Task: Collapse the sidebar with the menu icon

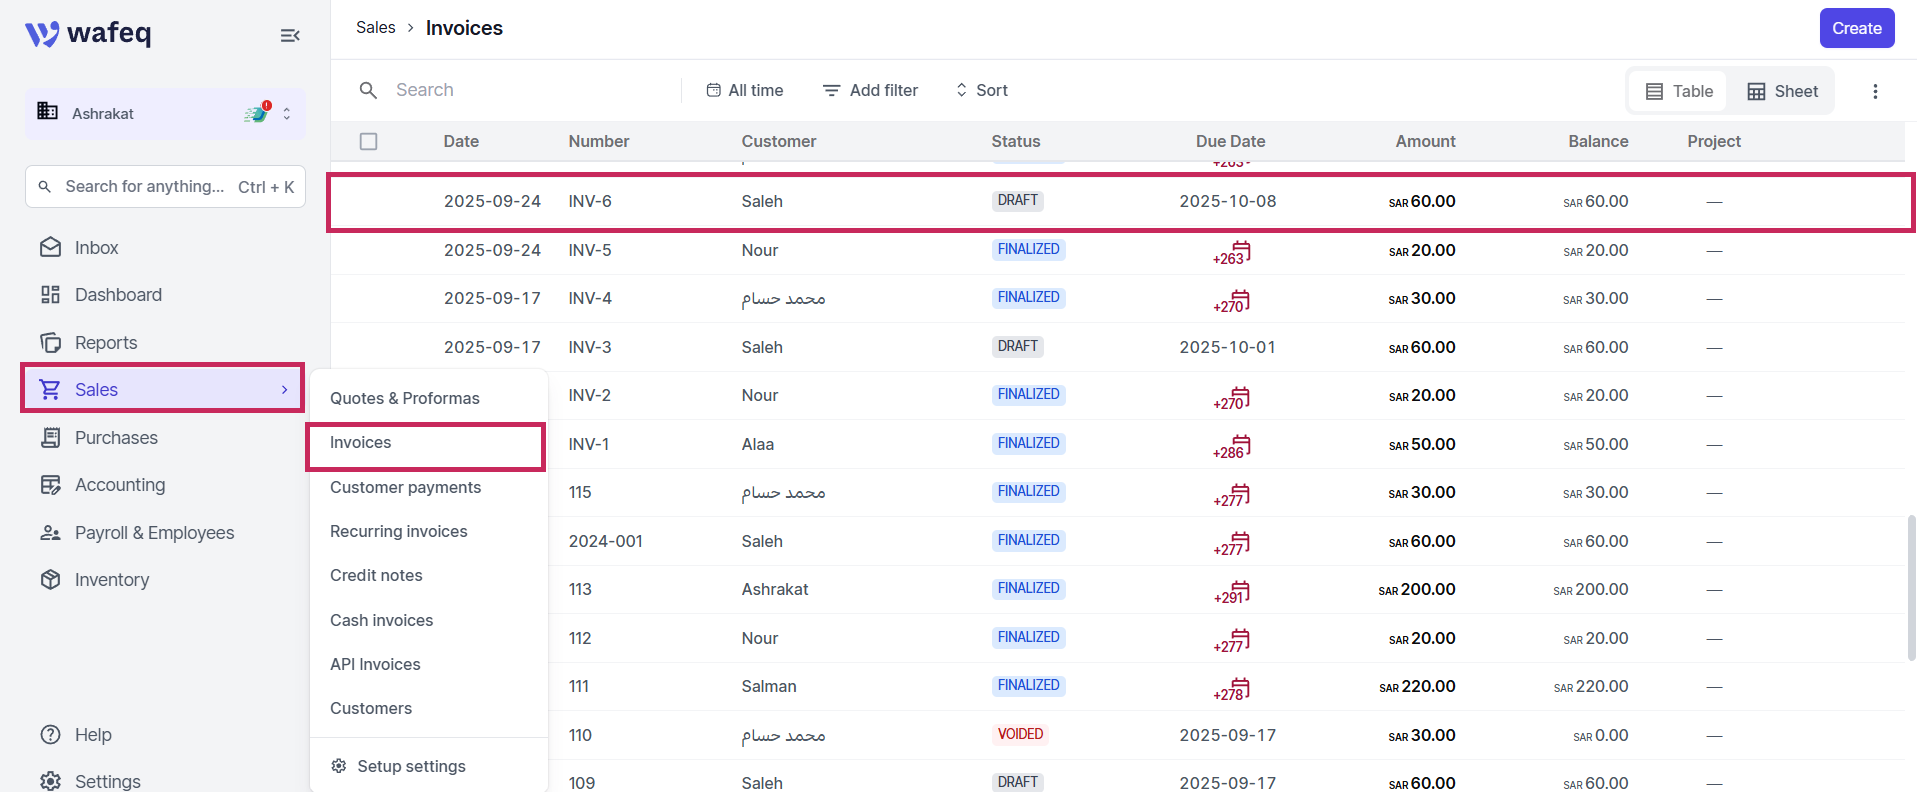Action: tap(290, 36)
